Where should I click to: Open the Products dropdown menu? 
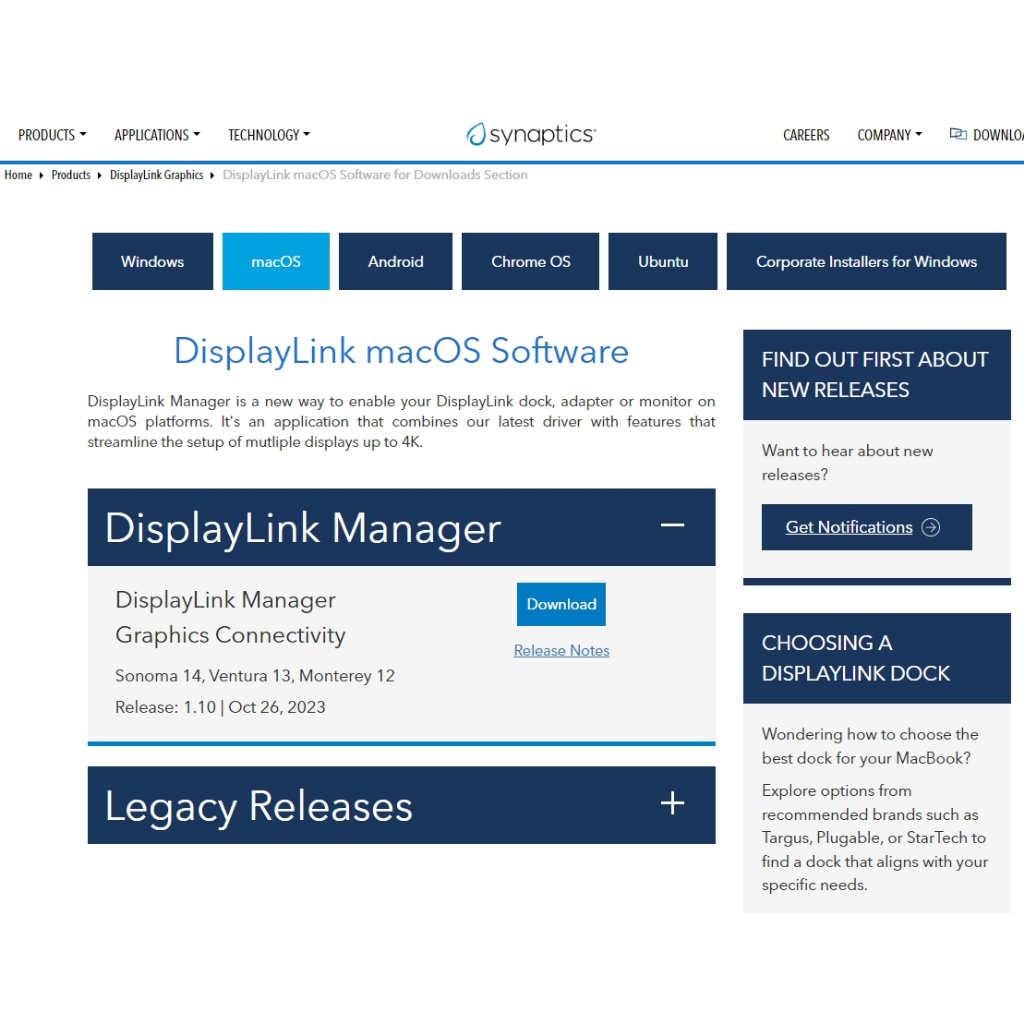coord(52,135)
